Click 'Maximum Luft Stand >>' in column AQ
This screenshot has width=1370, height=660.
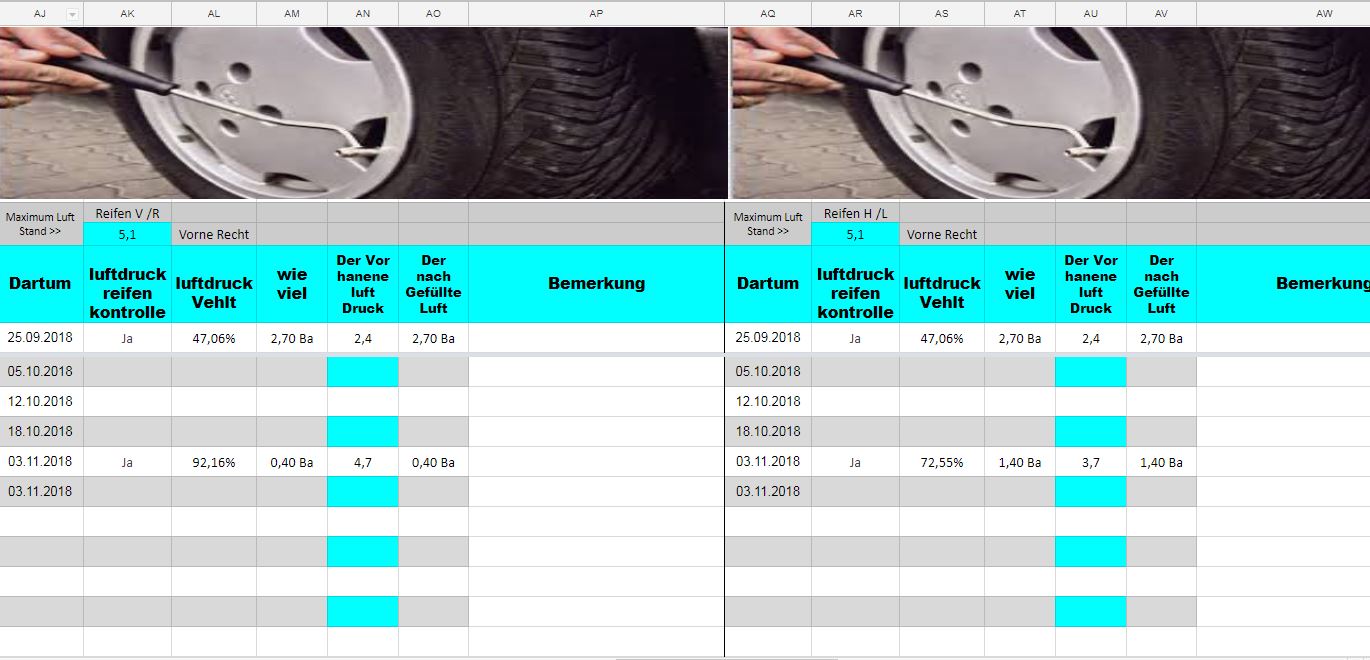(768, 224)
